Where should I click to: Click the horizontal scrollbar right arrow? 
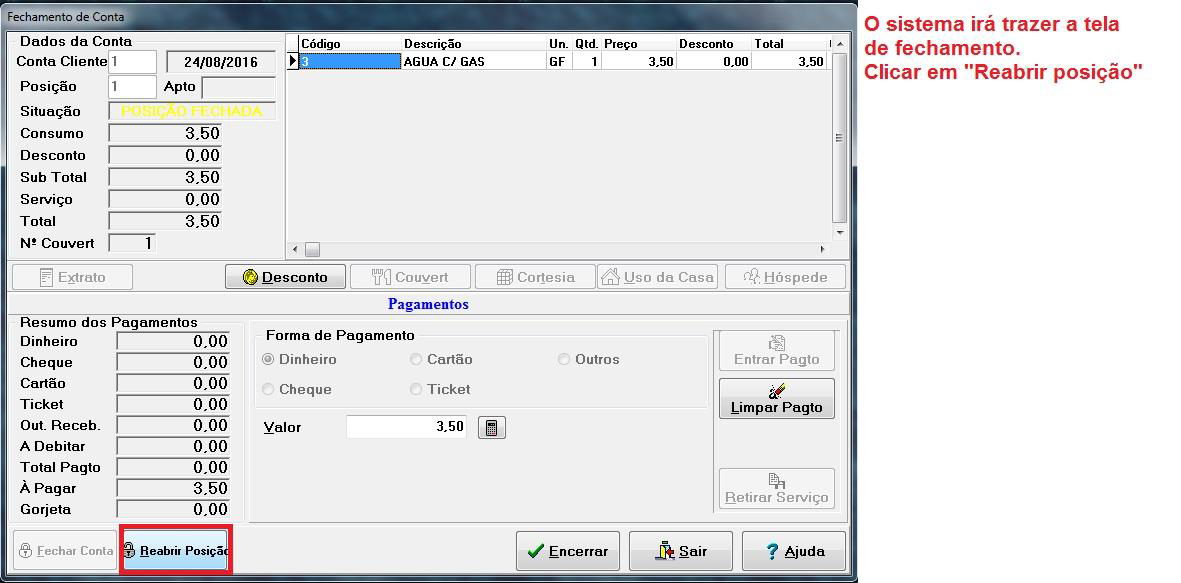822,249
